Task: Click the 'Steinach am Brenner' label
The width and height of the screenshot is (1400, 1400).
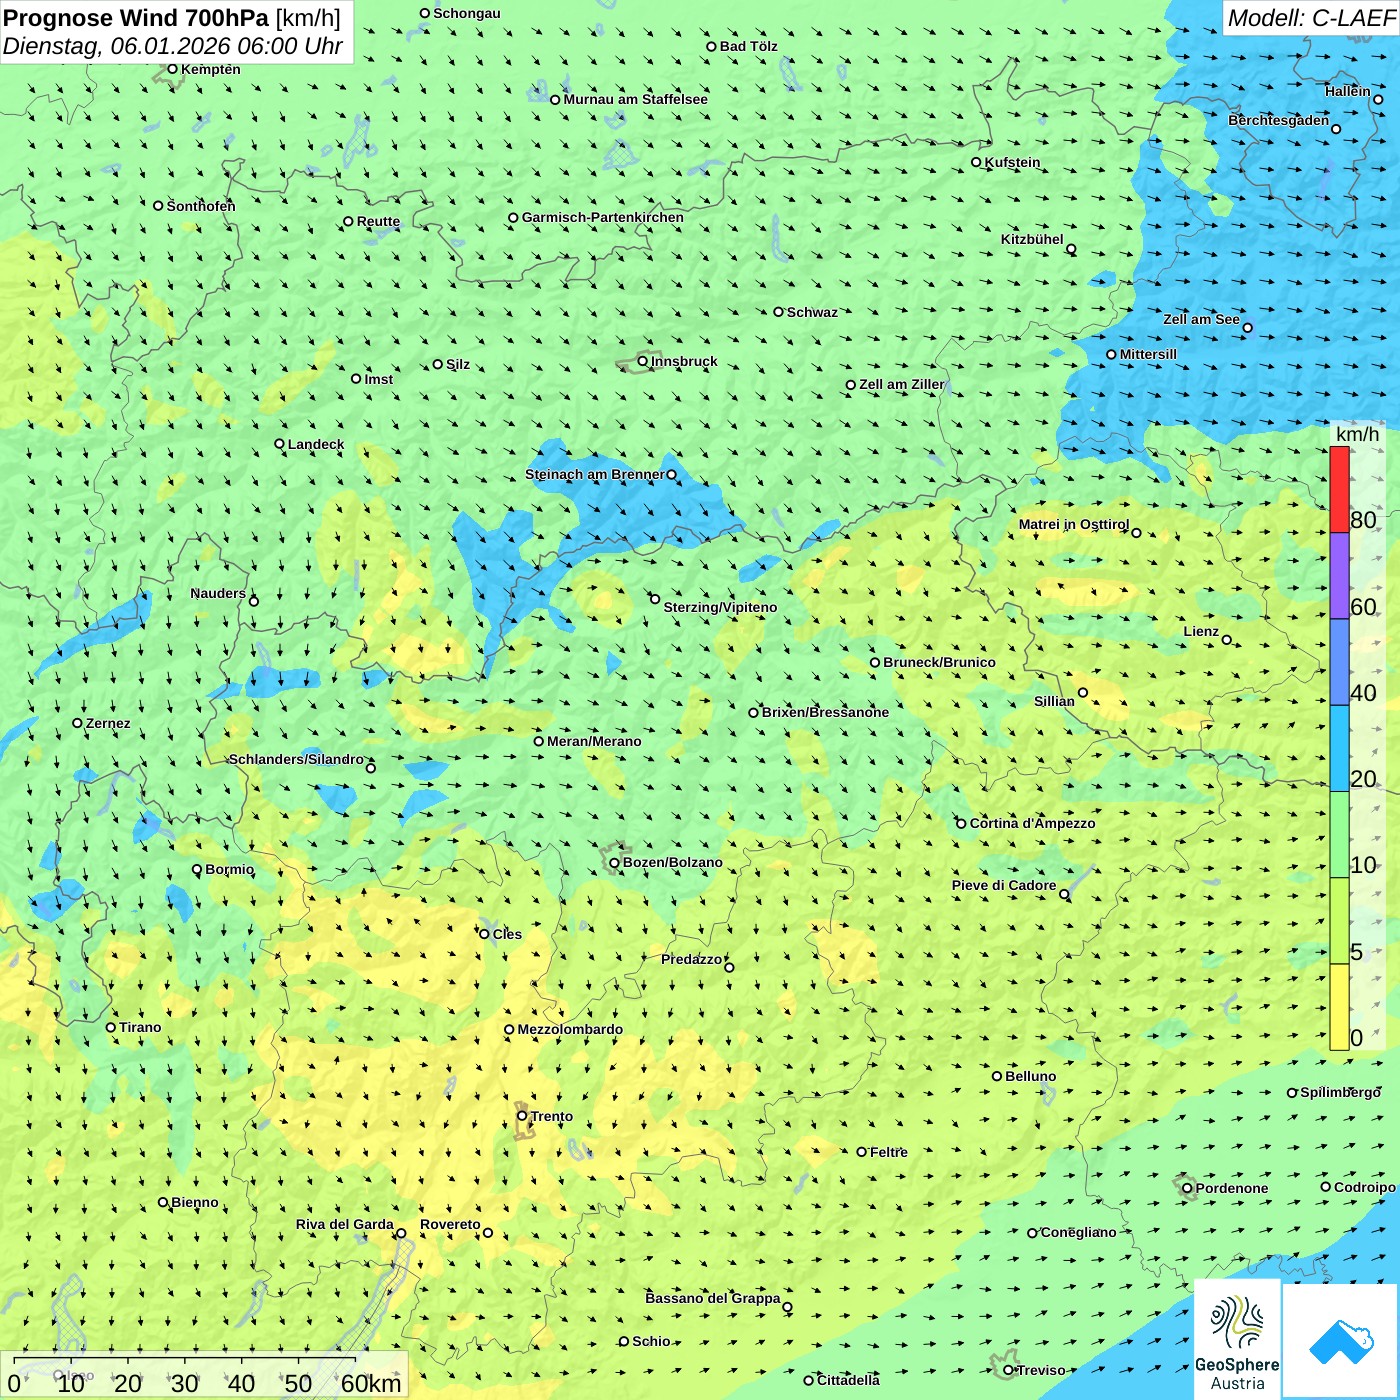Action: tap(594, 475)
